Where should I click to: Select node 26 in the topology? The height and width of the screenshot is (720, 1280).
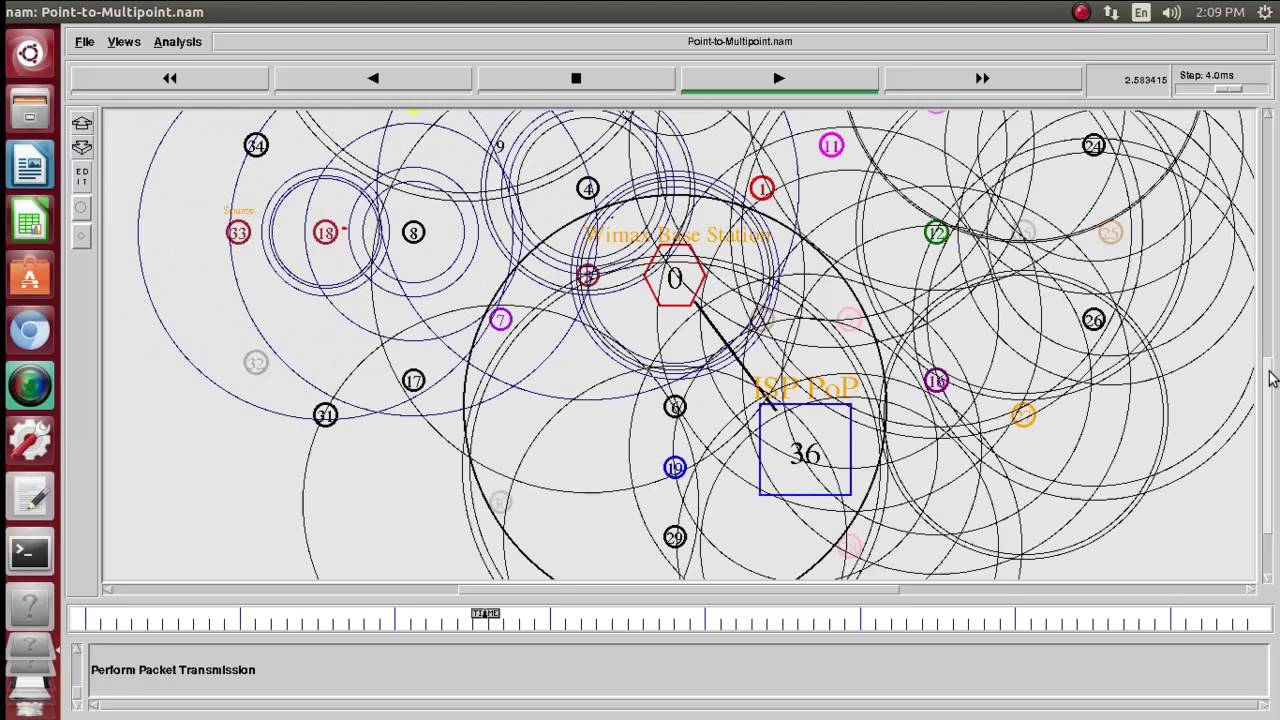click(1093, 320)
